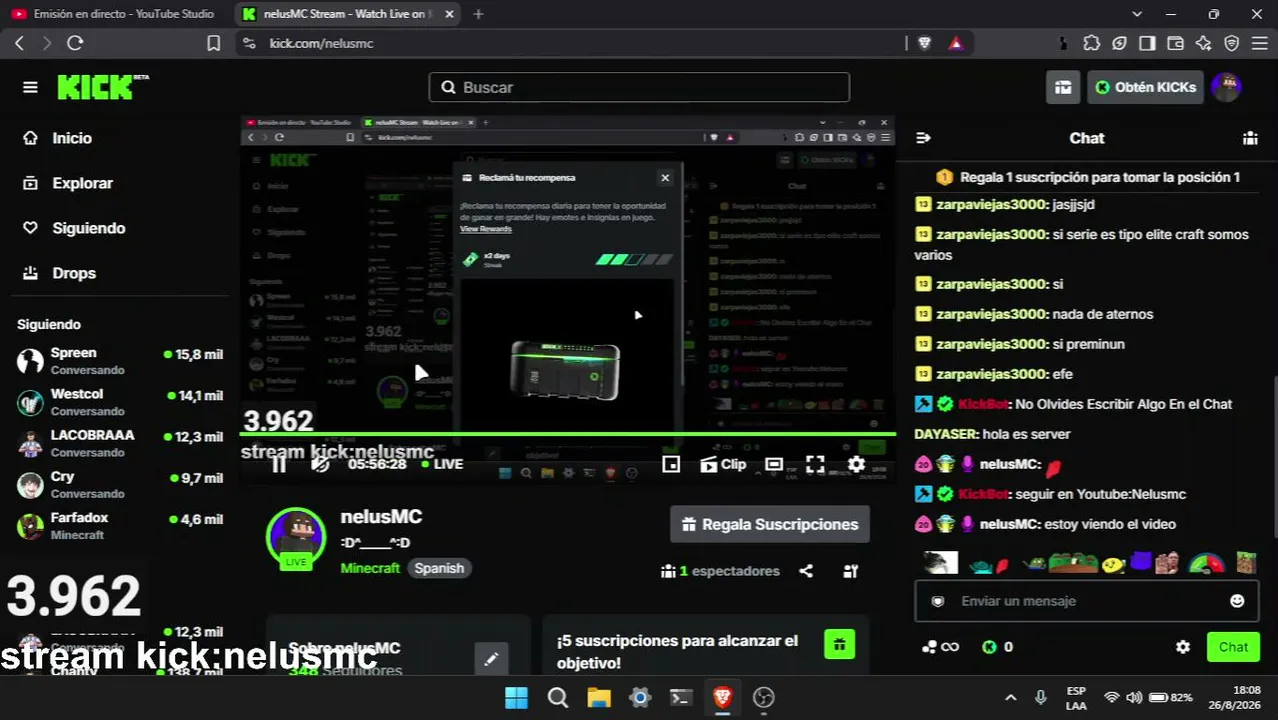The width and height of the screenshot is (1278, 720).
Task: Click the Buscar search field
Action: click(639, 87)
